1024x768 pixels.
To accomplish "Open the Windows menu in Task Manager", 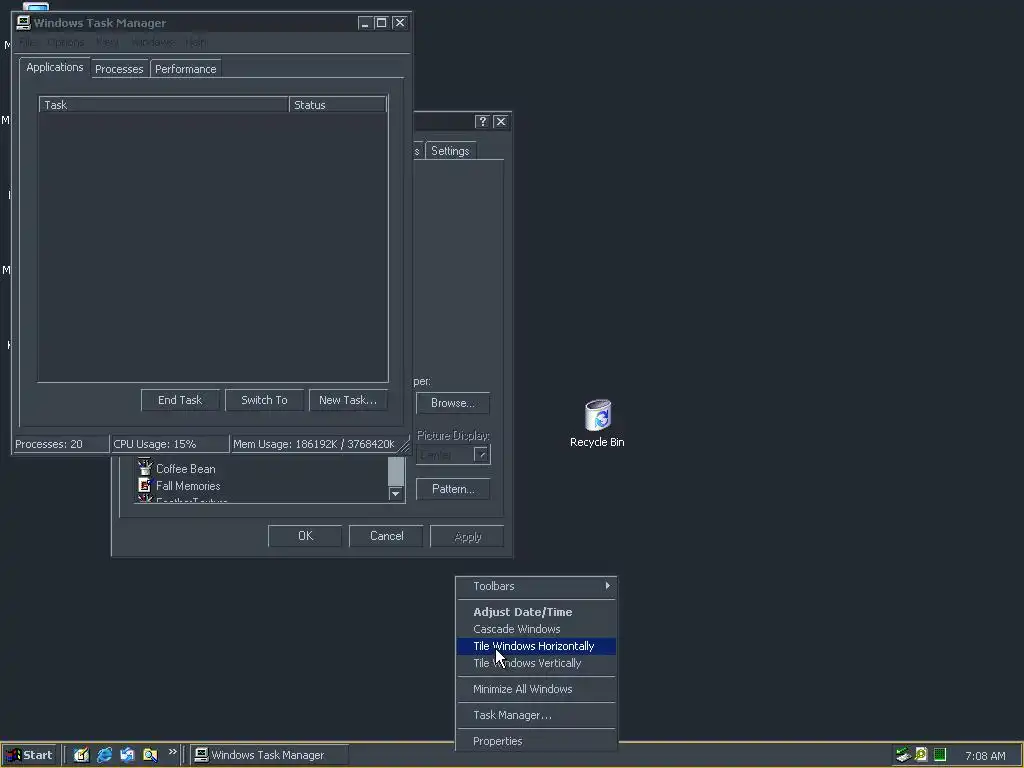I will coord(153,42).
